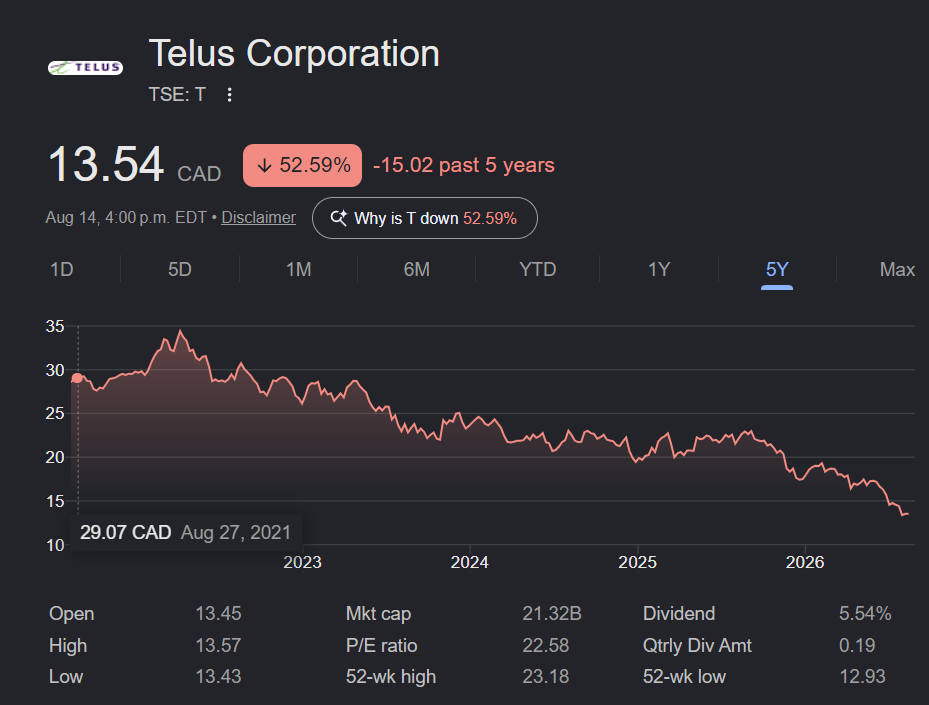Image resolution: width=929 pixels, height=705 pixels.
Task: Open the three-dot options menu
Action: pos(229,95)
